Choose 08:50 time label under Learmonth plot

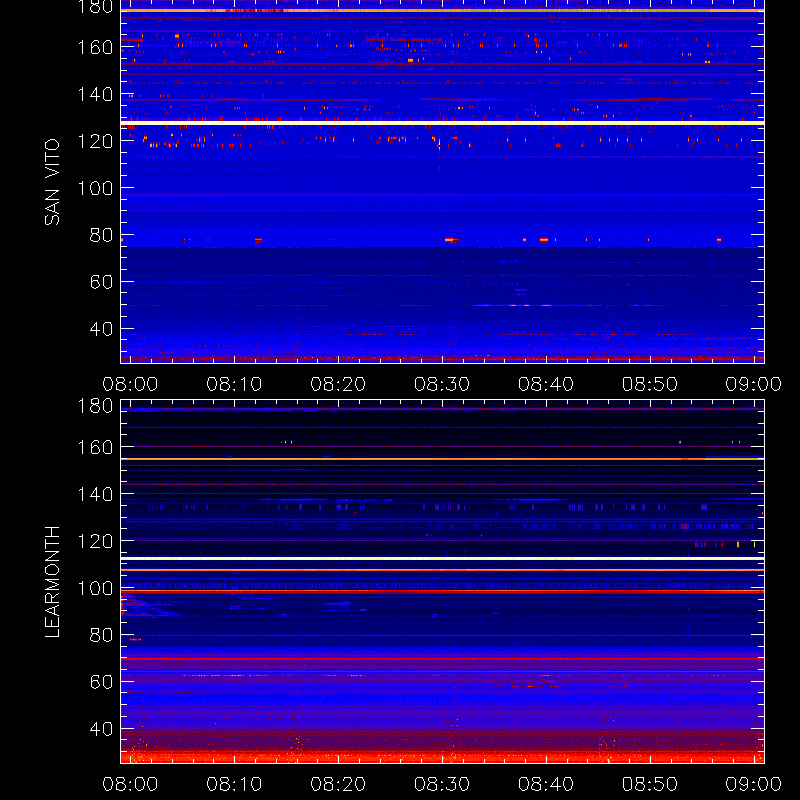pos(649,784)
